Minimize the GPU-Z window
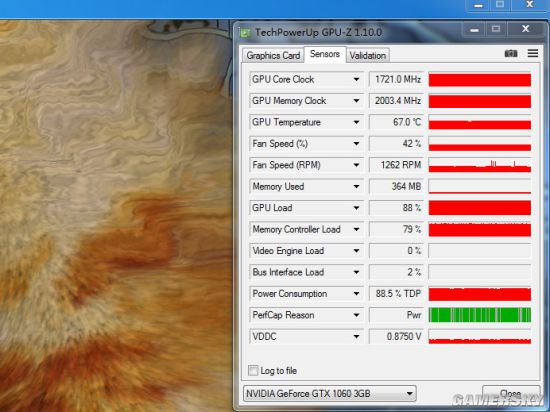 click(474, 29)
